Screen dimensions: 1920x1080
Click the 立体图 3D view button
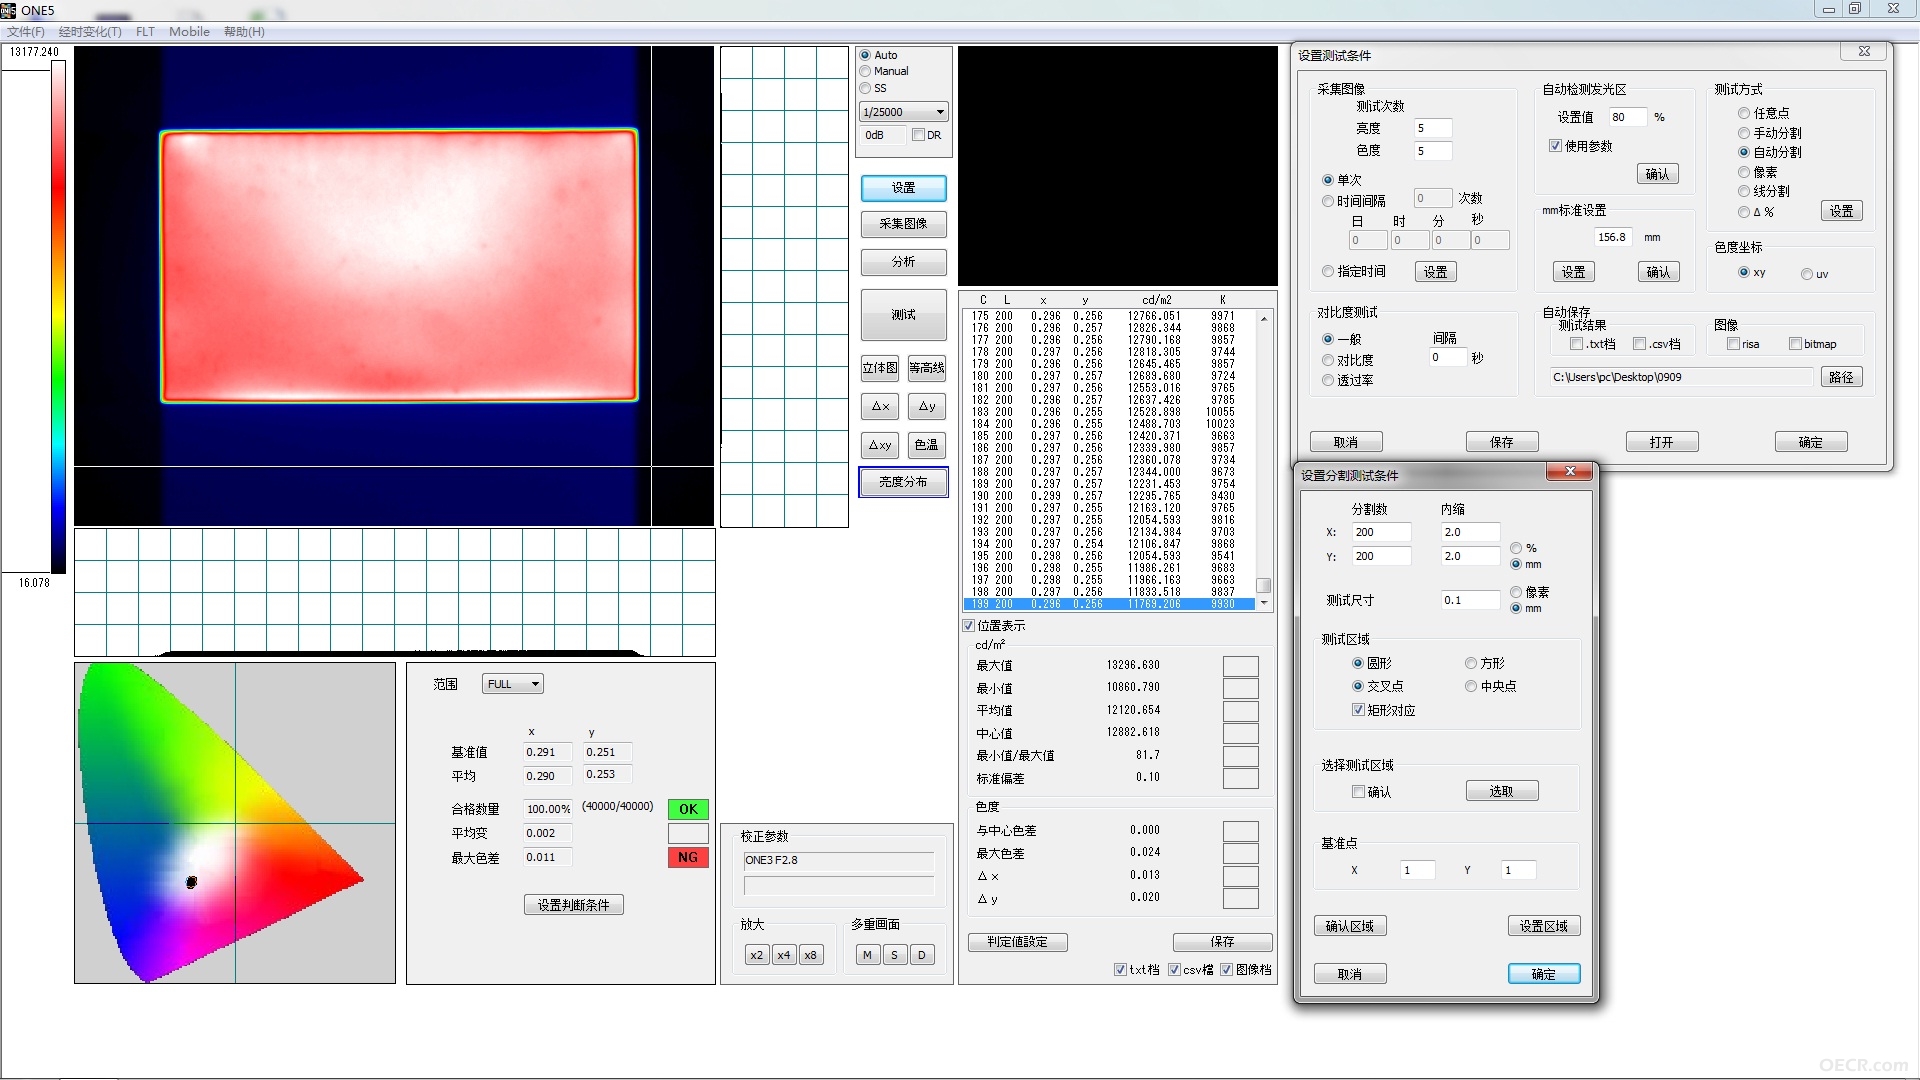click(x=880, y=368)
